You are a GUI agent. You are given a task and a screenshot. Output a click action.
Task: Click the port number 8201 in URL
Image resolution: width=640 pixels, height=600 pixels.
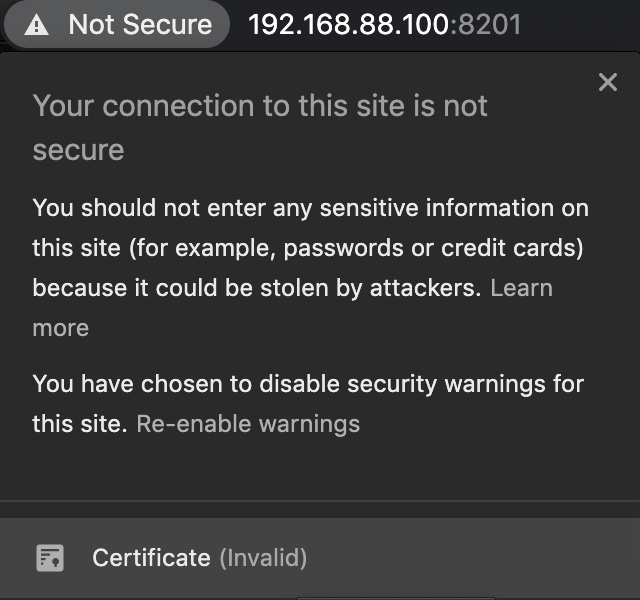[489, 24]
